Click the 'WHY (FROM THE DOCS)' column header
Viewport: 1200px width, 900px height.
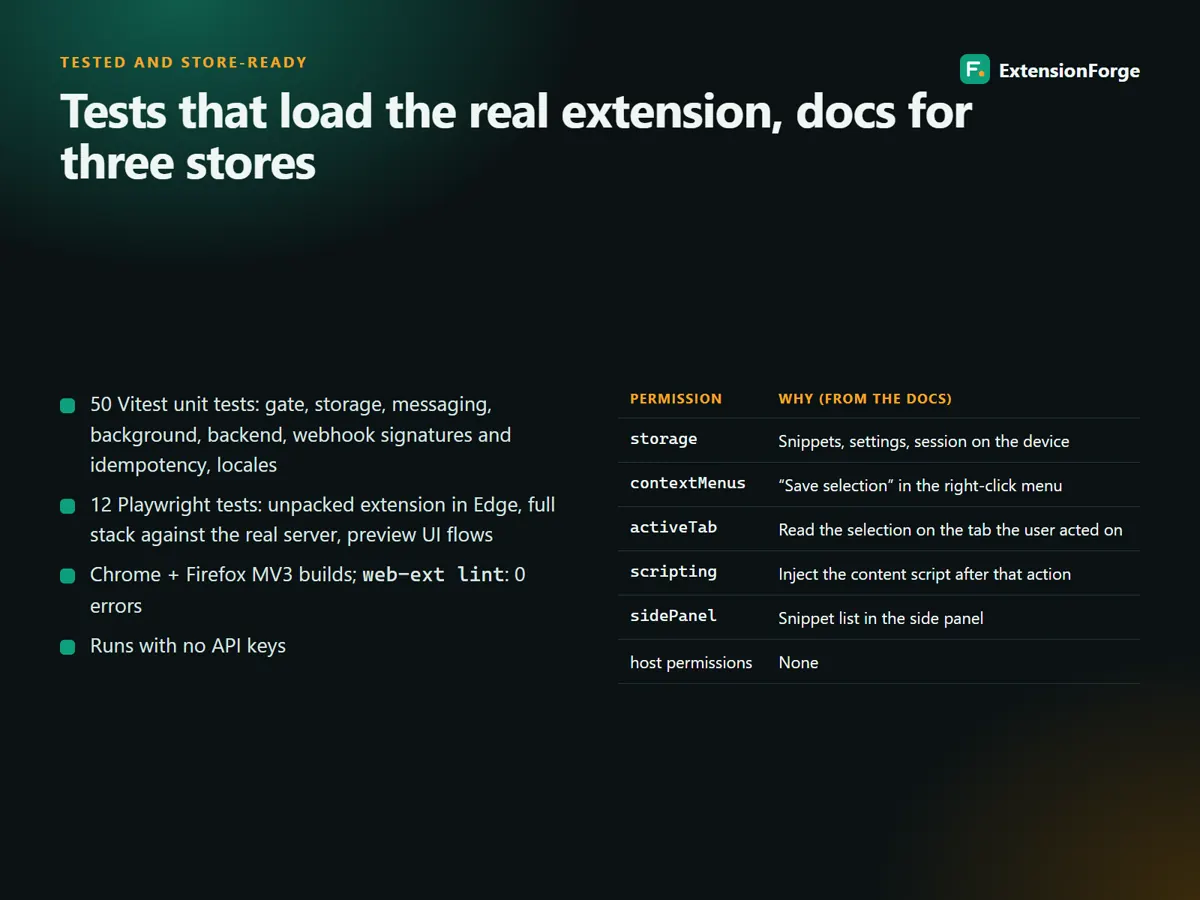pos(865,399)
